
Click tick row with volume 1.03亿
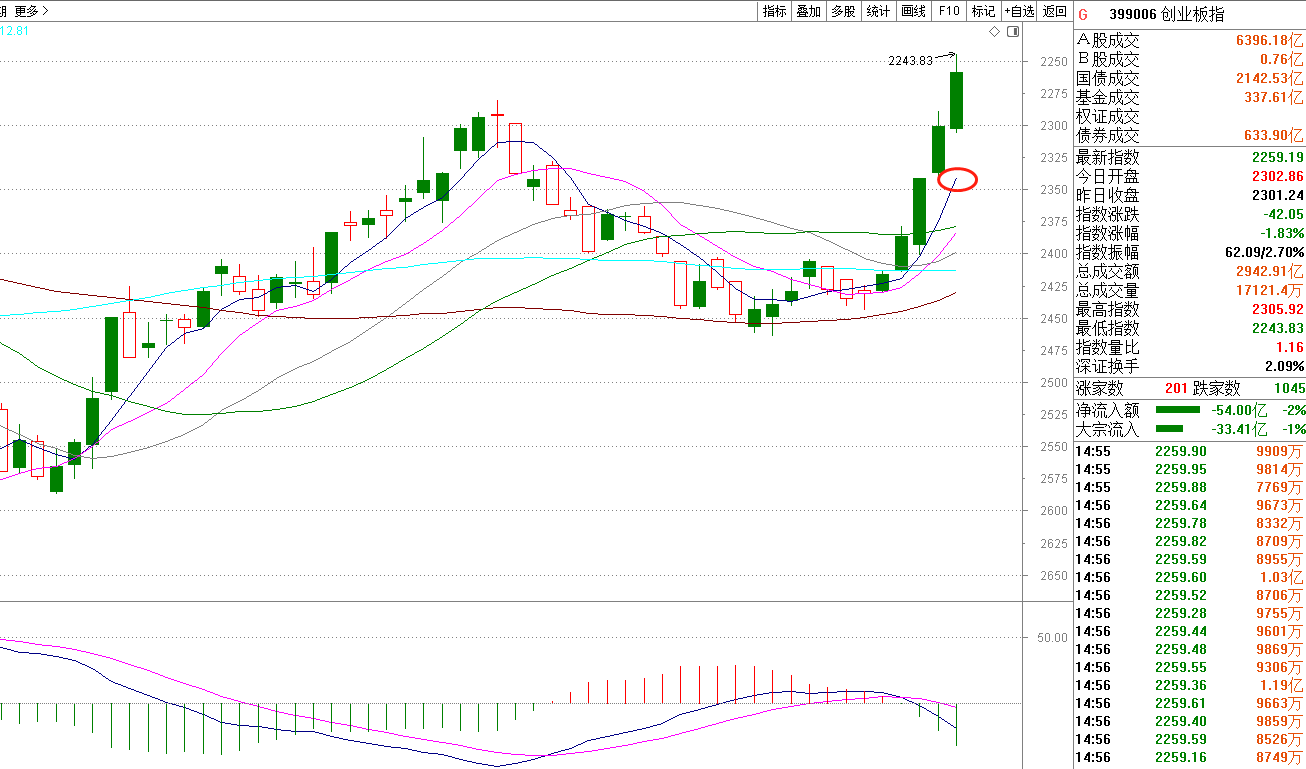[1190, 577]
